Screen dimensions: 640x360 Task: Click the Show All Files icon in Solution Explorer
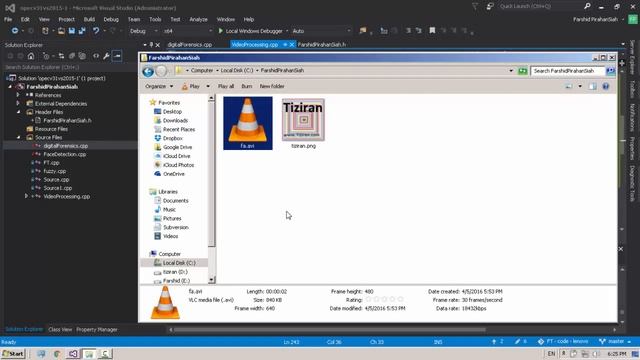[x=82, y=56]
